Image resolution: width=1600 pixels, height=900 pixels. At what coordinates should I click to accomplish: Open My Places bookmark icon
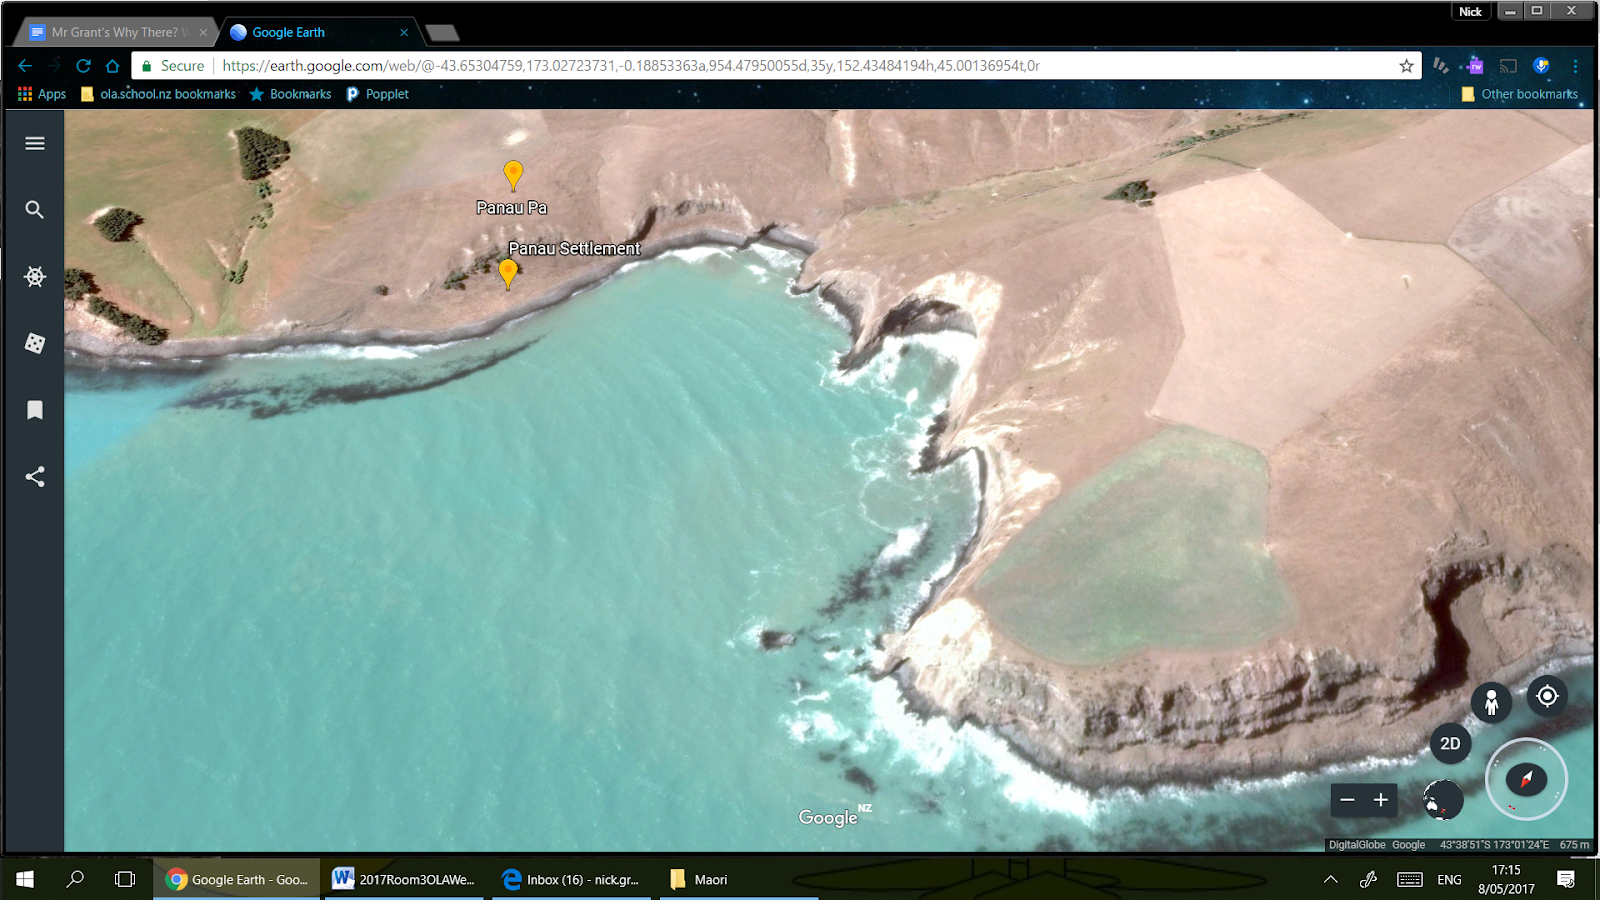coord(34,410)
